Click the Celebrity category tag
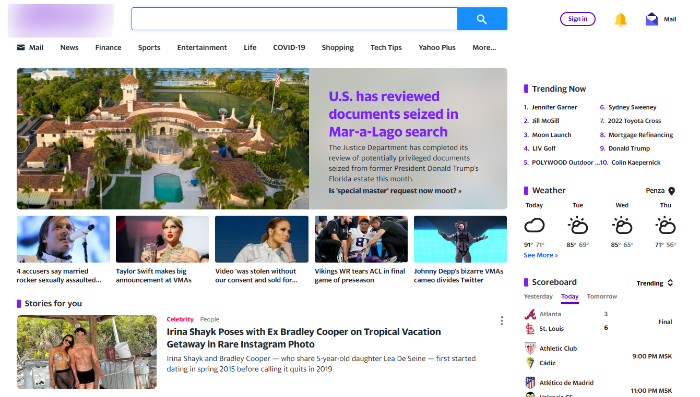 coord(180,319)
